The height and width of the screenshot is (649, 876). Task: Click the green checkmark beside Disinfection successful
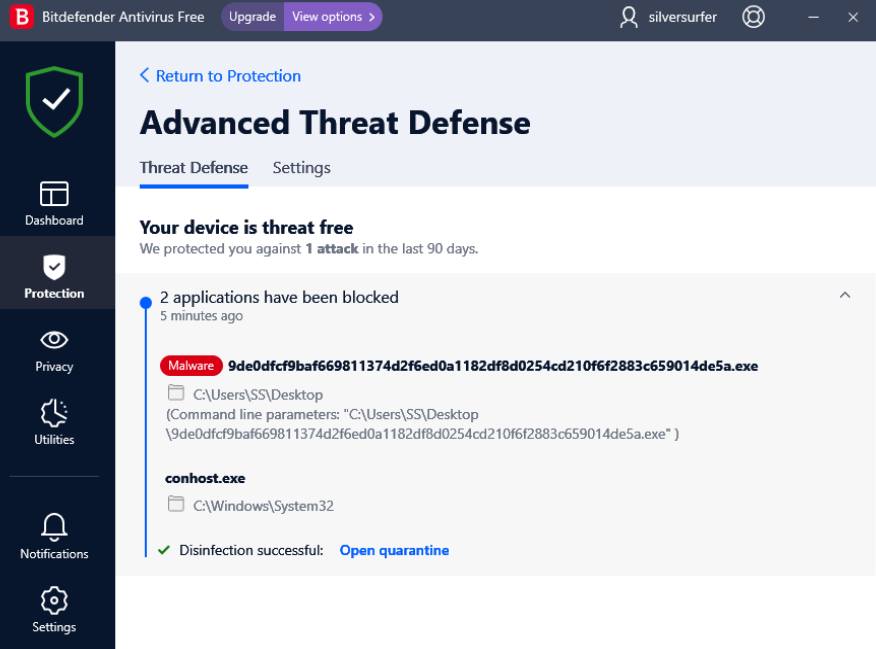click(x=164, y=550)
